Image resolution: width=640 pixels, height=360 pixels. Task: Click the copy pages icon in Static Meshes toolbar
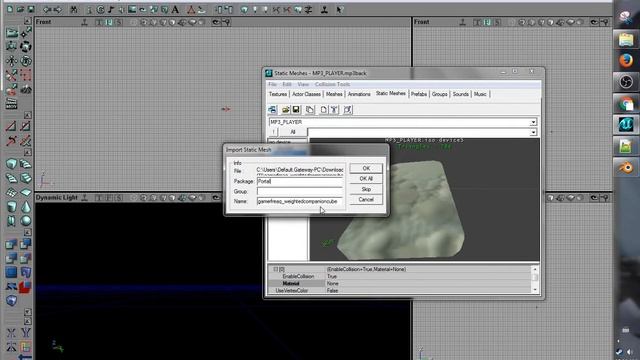(310, 109)
